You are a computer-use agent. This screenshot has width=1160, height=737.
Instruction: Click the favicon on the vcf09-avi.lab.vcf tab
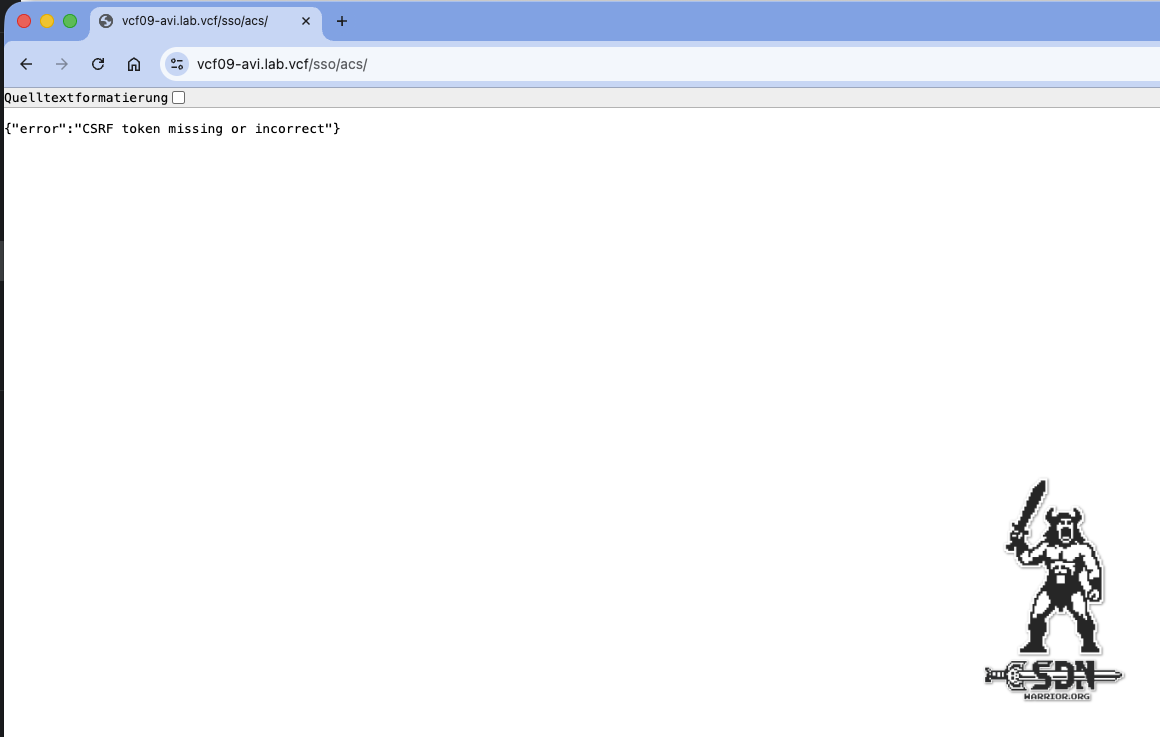106,20
